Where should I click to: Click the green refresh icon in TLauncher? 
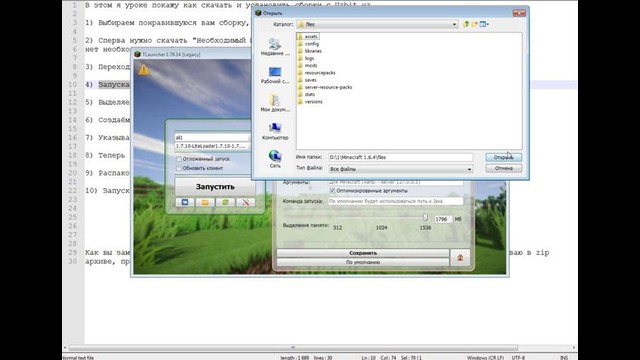[x=225, y=202]
